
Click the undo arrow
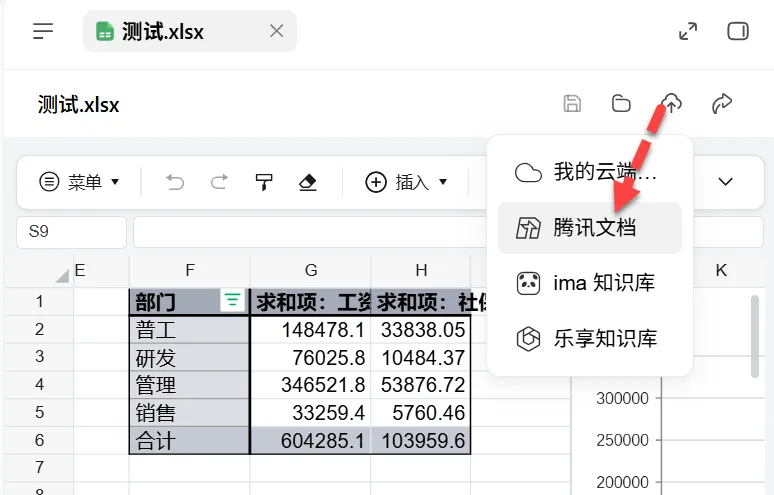[x=175, y=182]
